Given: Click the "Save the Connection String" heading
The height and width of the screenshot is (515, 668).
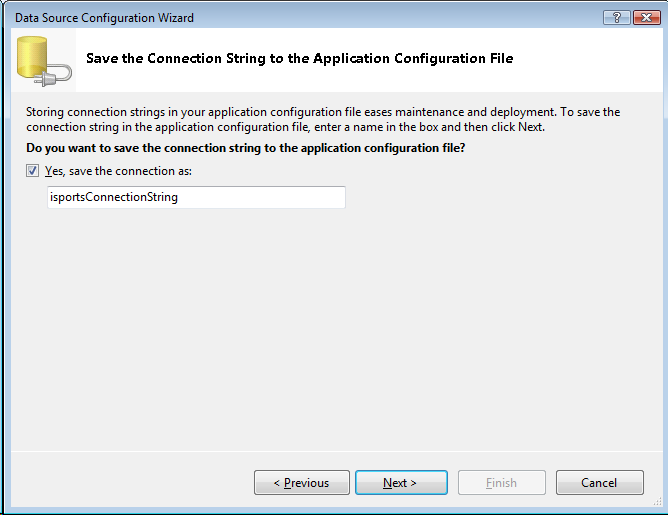Looking at the screenshot, I should (299, 59).
